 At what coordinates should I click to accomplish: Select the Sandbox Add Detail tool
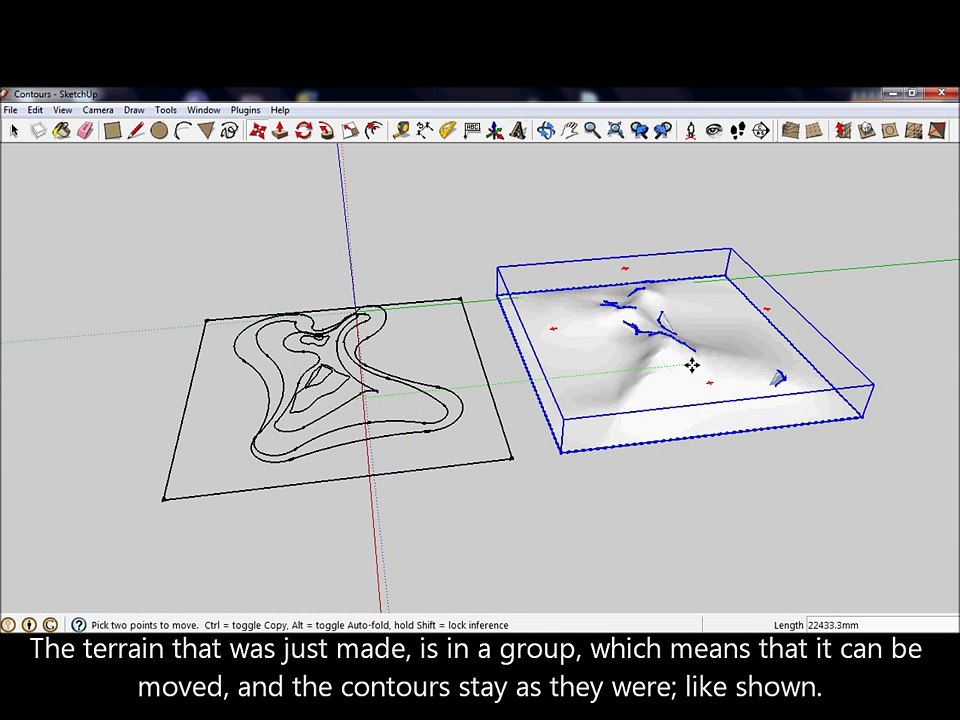pos(913,130)
